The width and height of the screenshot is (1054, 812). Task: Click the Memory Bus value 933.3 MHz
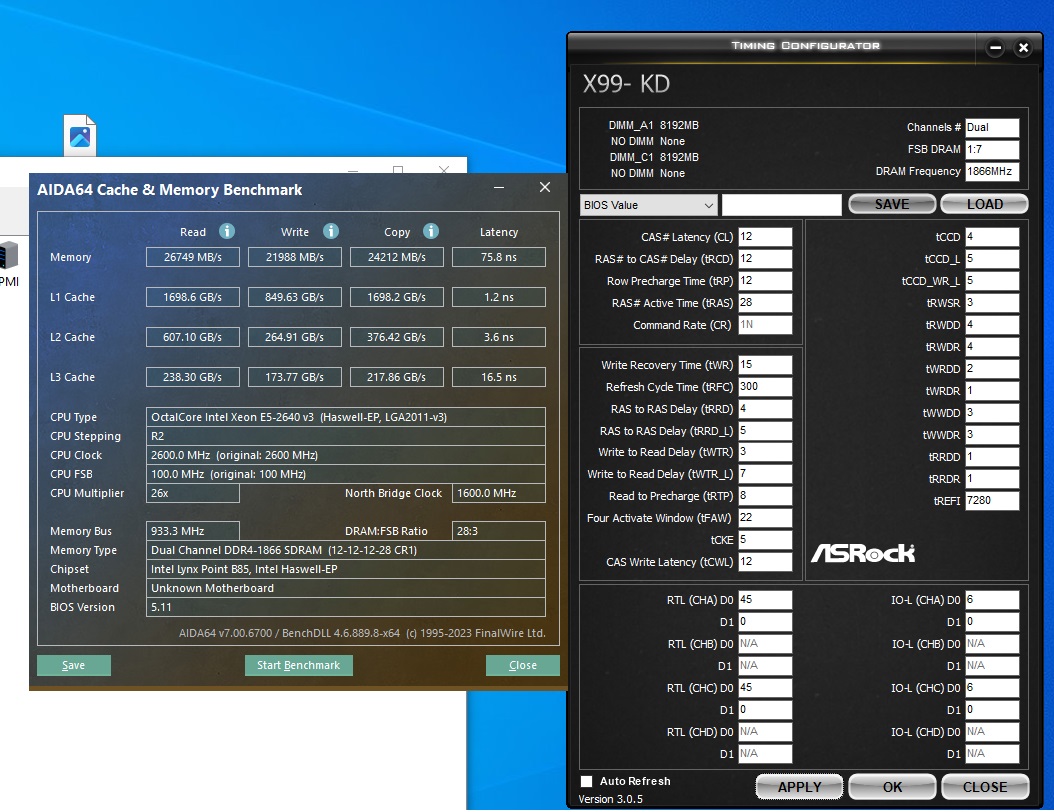(193, 531)
